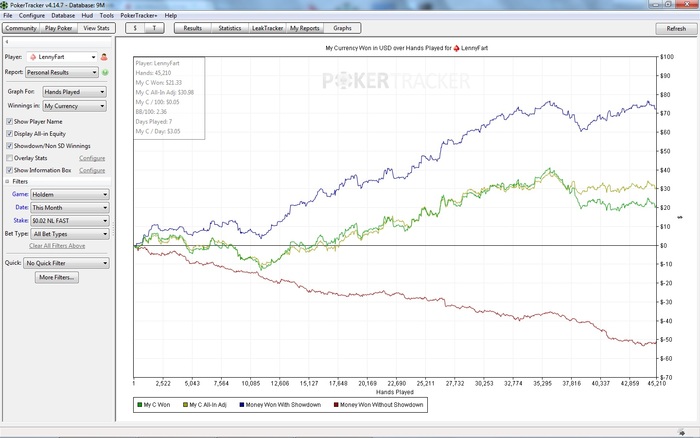This screenshot has height=438, width=700.
Task: Collapse the Filters section expander
Action: (7, 182)
